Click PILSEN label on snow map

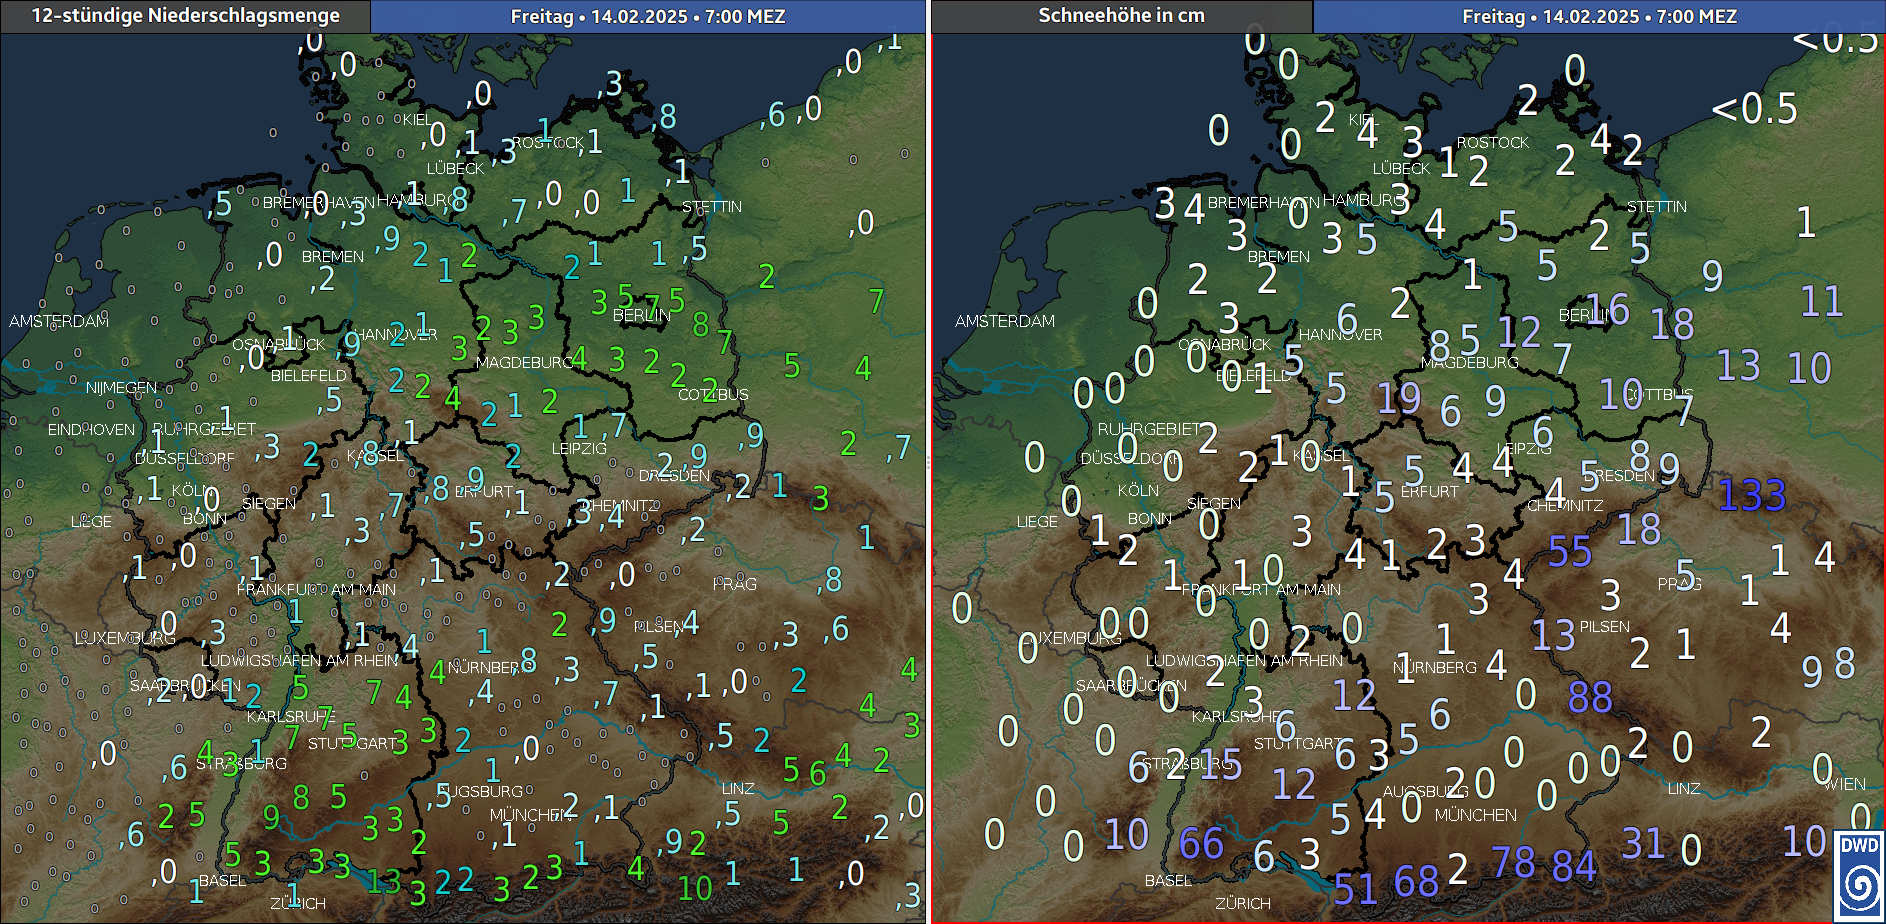click(x=1605, y=626)
